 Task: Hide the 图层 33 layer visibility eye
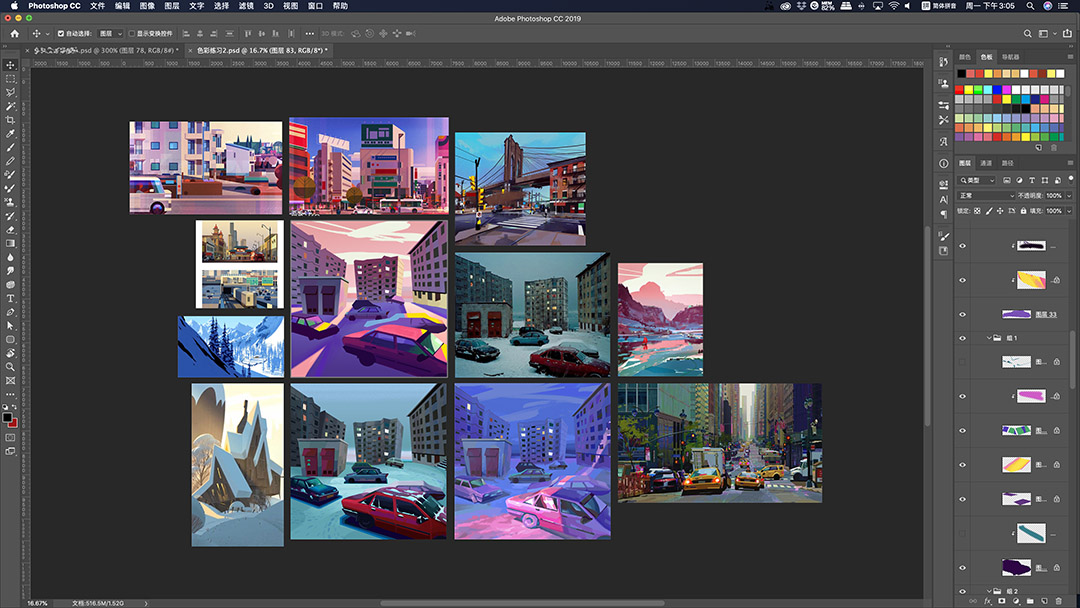click(963, 314)
